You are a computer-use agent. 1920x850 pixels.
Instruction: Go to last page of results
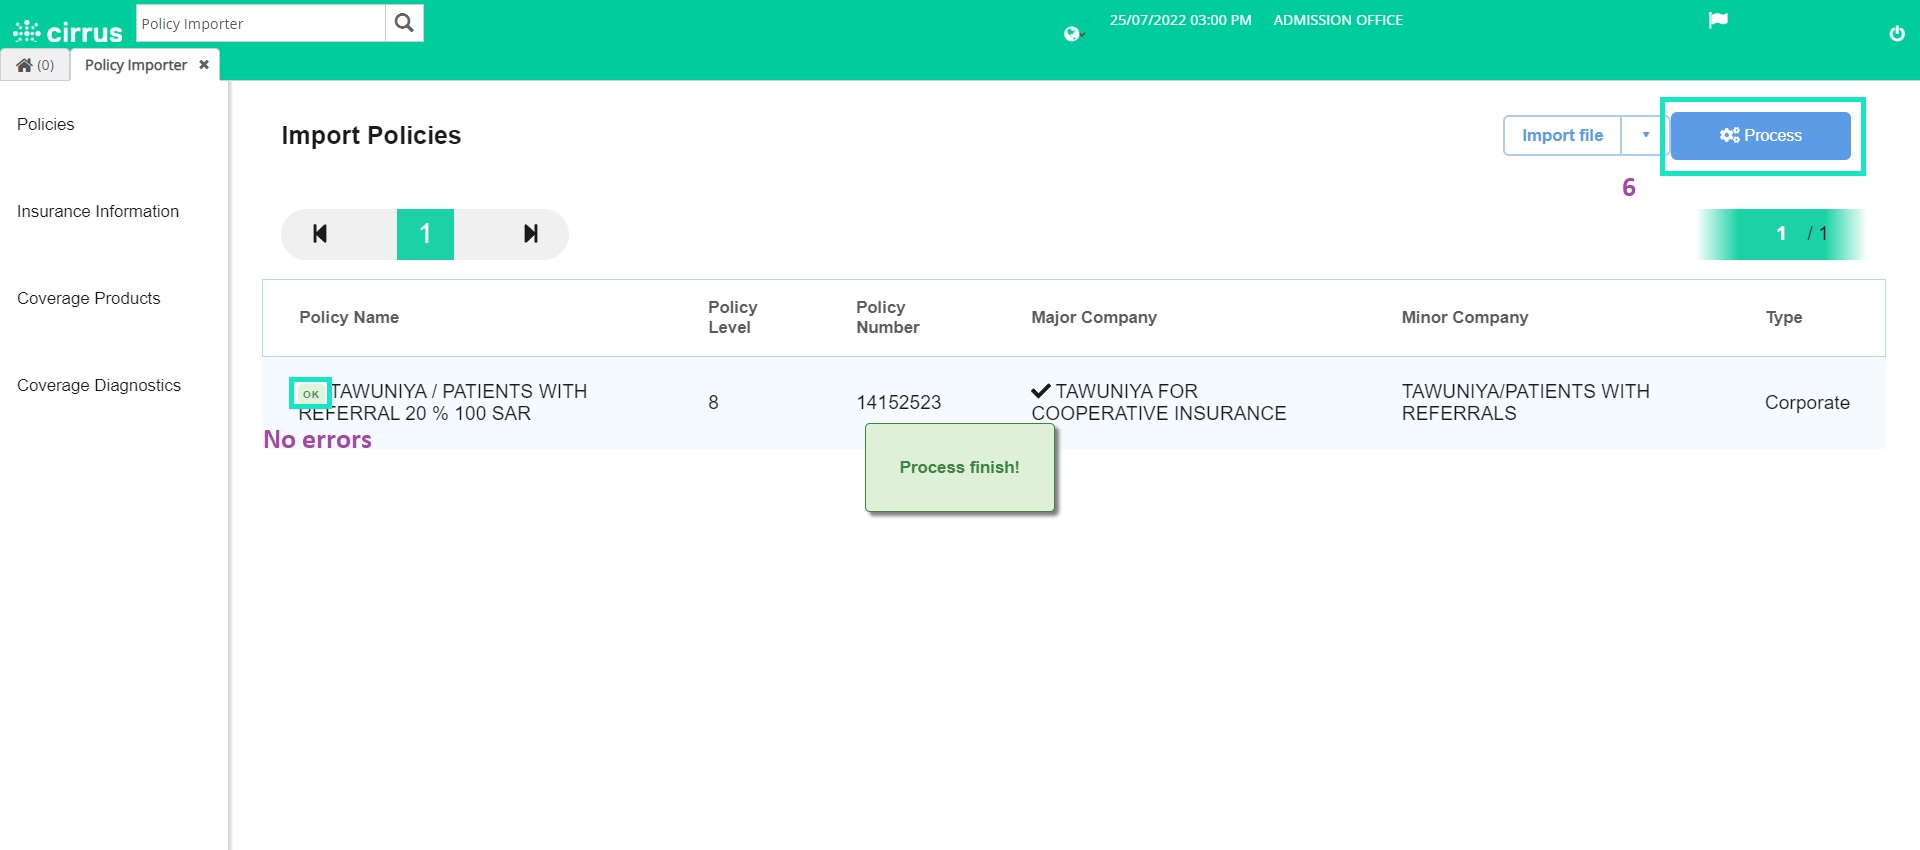pos(531,234)
